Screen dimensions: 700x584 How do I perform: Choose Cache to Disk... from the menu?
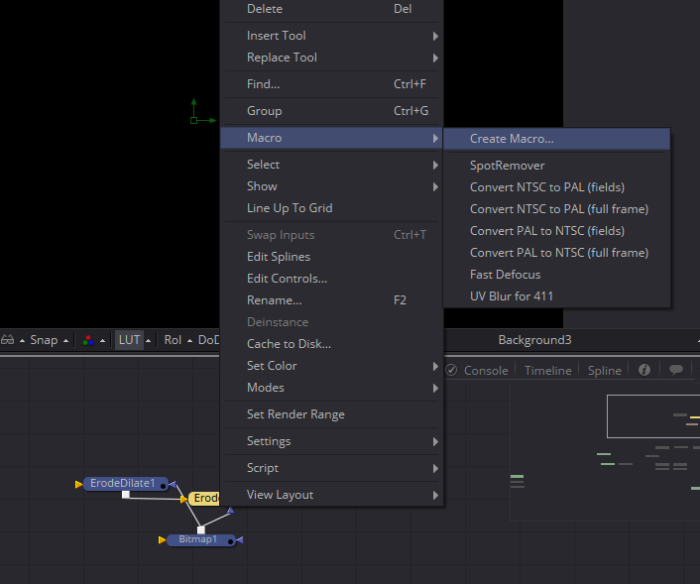[x=332, y=344]
